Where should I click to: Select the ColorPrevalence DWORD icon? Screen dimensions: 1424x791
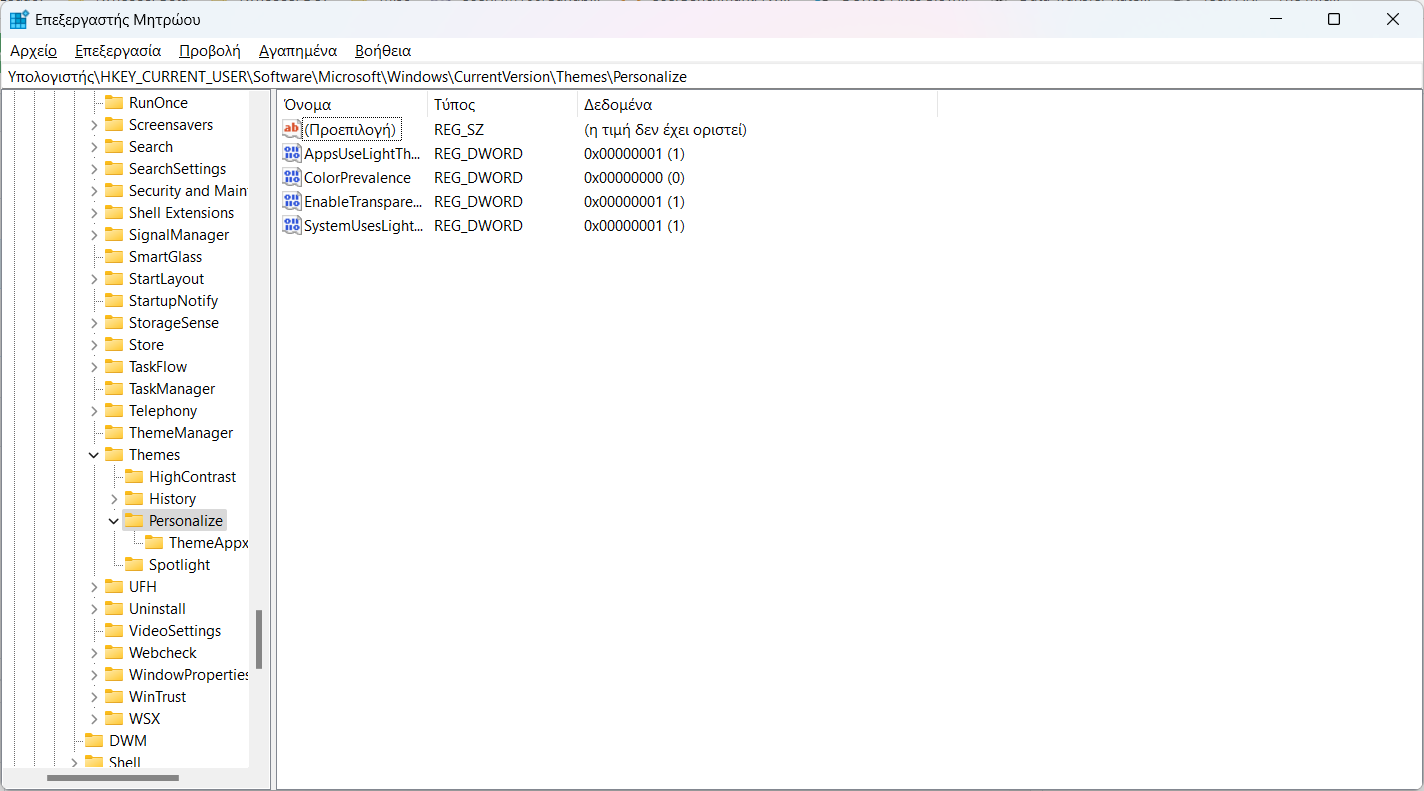(x=291, y=177)
